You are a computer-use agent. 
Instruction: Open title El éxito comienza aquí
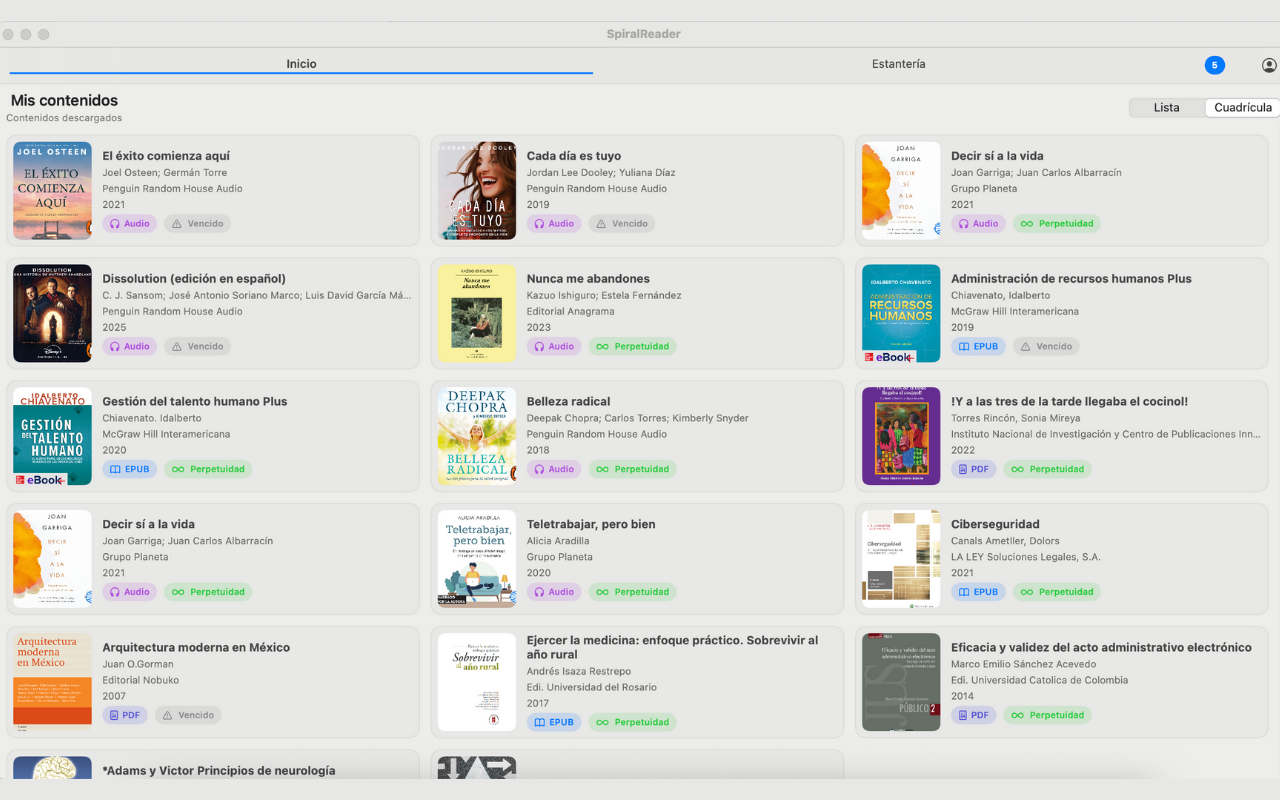166,156
